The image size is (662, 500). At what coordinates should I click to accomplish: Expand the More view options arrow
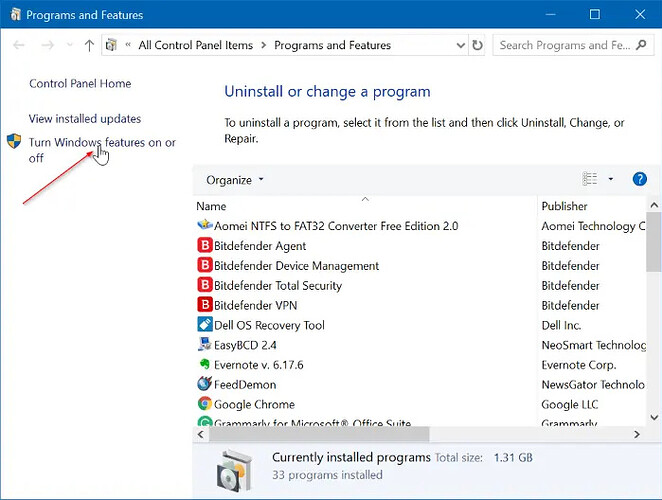coord(610,179)
